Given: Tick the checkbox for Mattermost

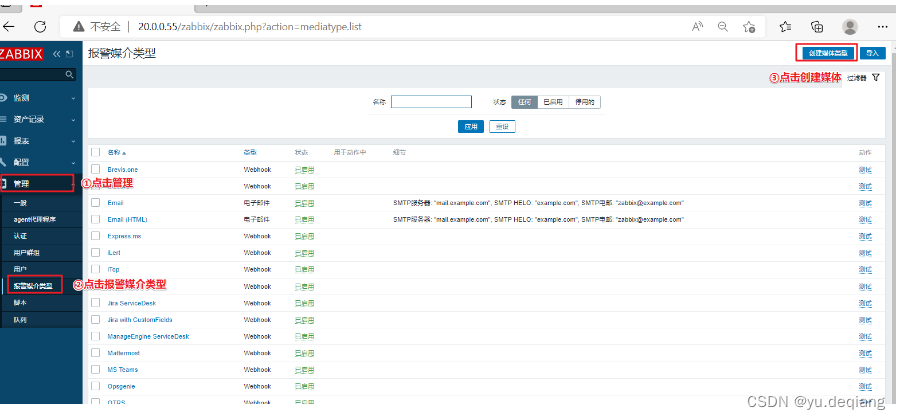Looking at the screenshot, I should pos(95,353).
